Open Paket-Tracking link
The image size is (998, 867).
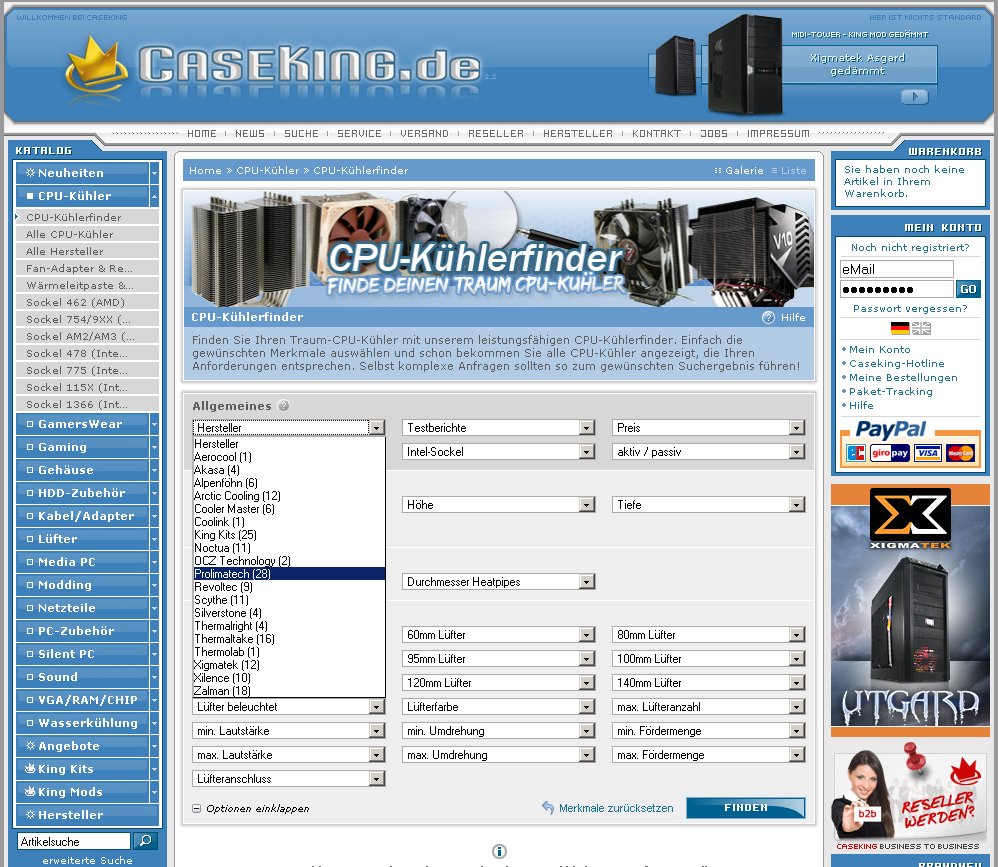(890, 391)
